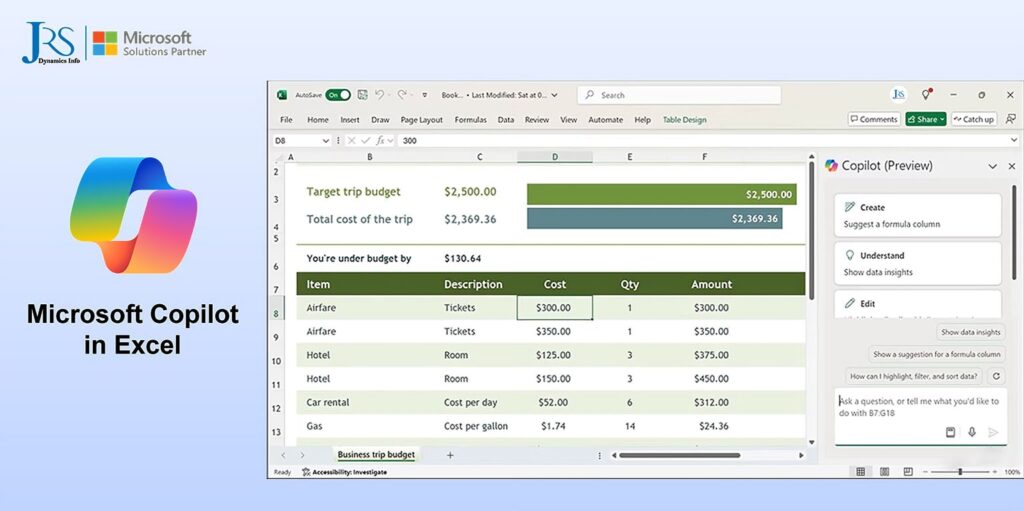1024x511 pixels.
Task: Open the Customize Quick Access Toolbar dropdown
Action: click(424, 95)
